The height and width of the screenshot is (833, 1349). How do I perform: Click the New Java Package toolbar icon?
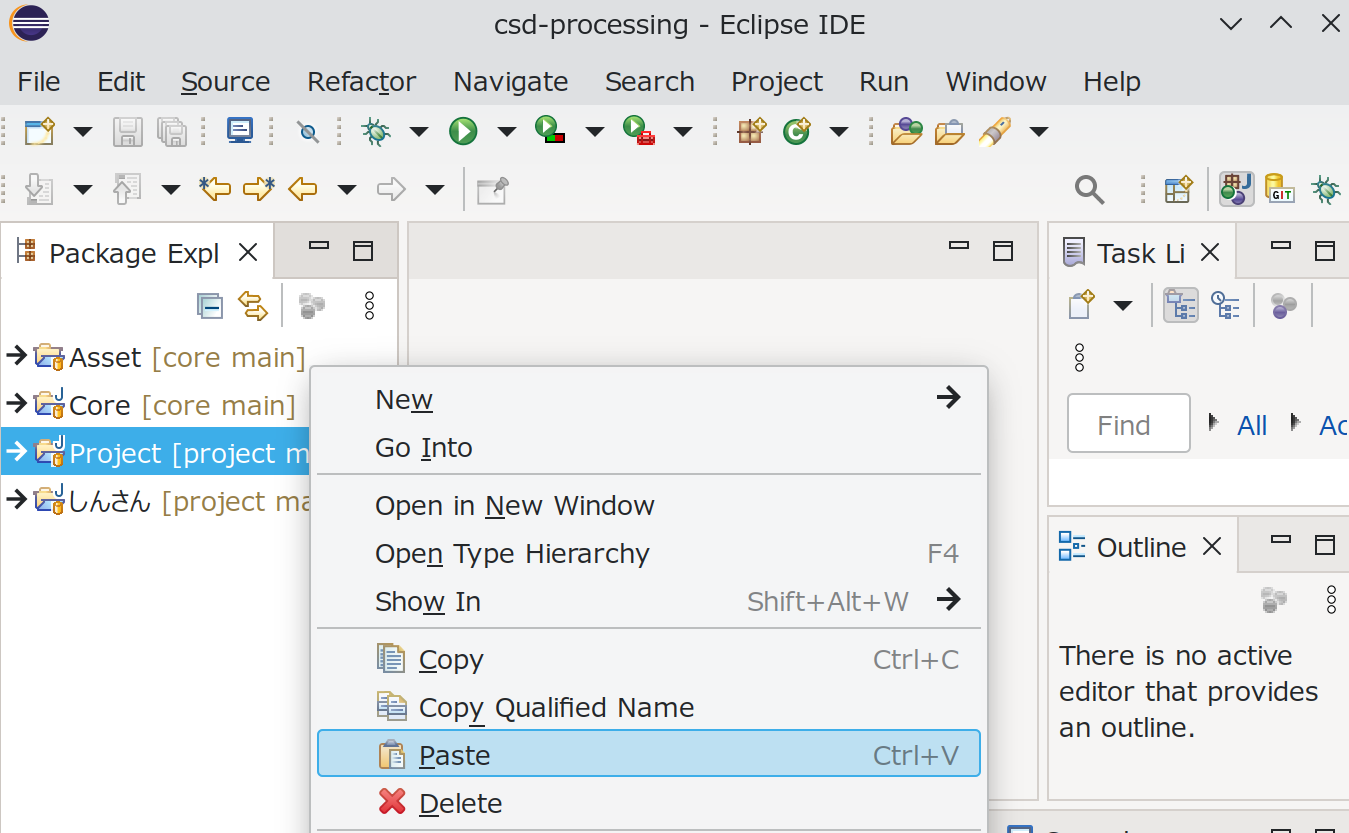pyautogui.click(x=751, y=131)
